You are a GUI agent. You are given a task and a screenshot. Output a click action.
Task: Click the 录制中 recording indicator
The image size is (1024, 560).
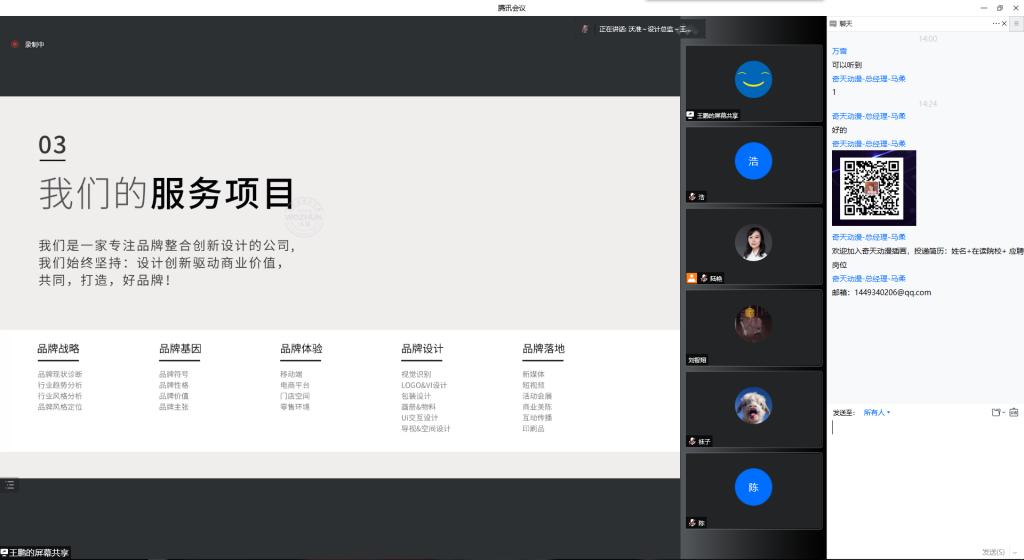click(28, 44)
